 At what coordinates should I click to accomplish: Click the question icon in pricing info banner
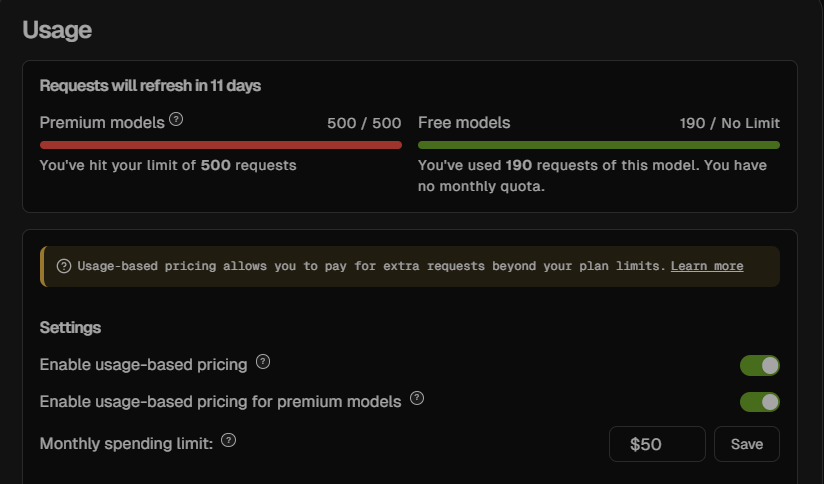(x=64, y=266)
